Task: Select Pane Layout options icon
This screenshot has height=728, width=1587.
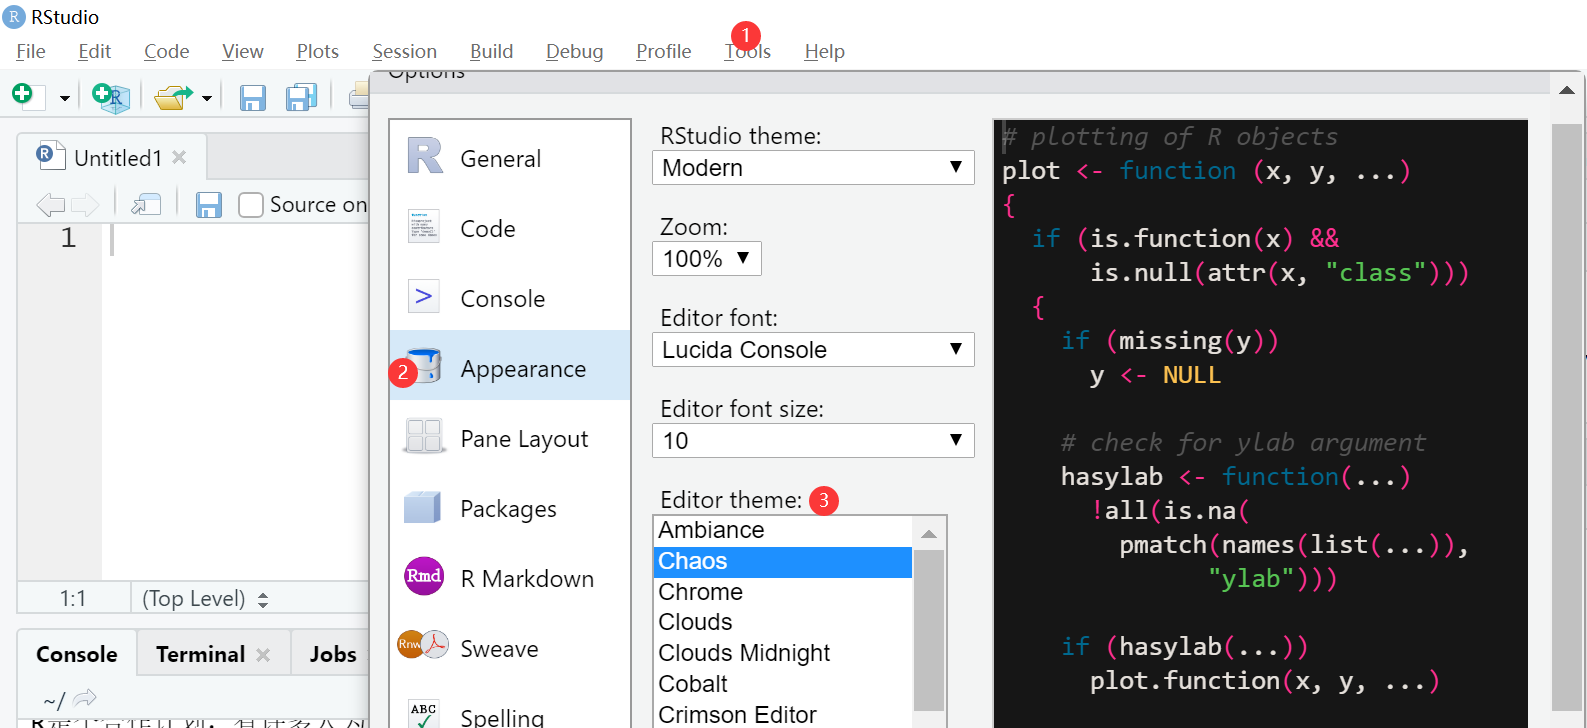Action: click(424, 437)
